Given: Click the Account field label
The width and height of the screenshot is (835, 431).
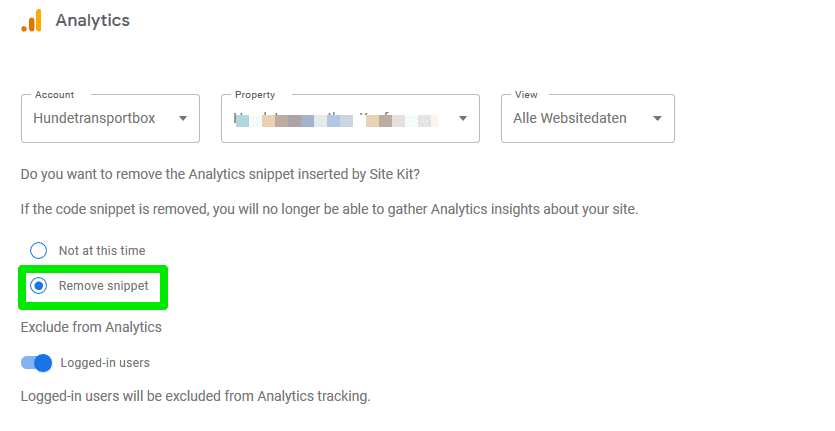Looking at the screenshot, I should point(54,95).
